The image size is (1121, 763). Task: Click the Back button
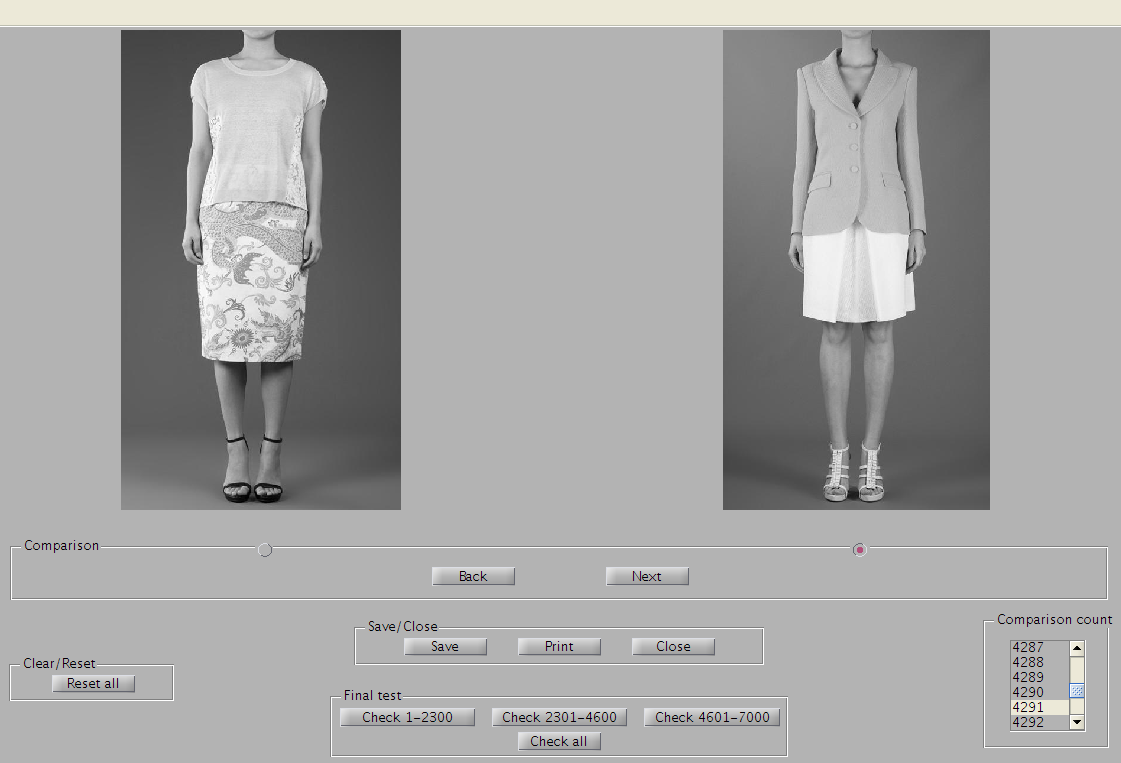click(x=473, y=576)
